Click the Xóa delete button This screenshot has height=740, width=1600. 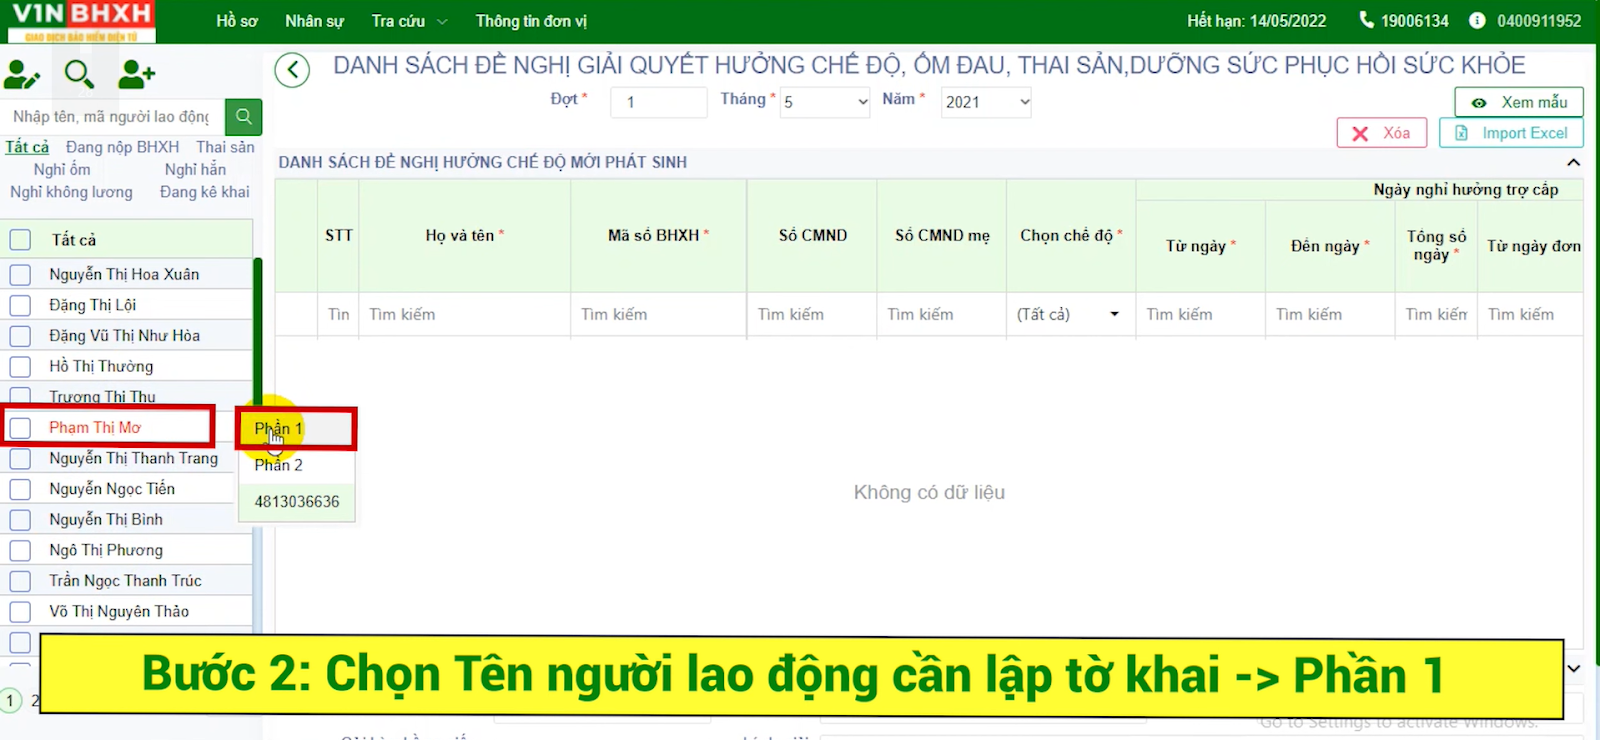pos(1381,133)
